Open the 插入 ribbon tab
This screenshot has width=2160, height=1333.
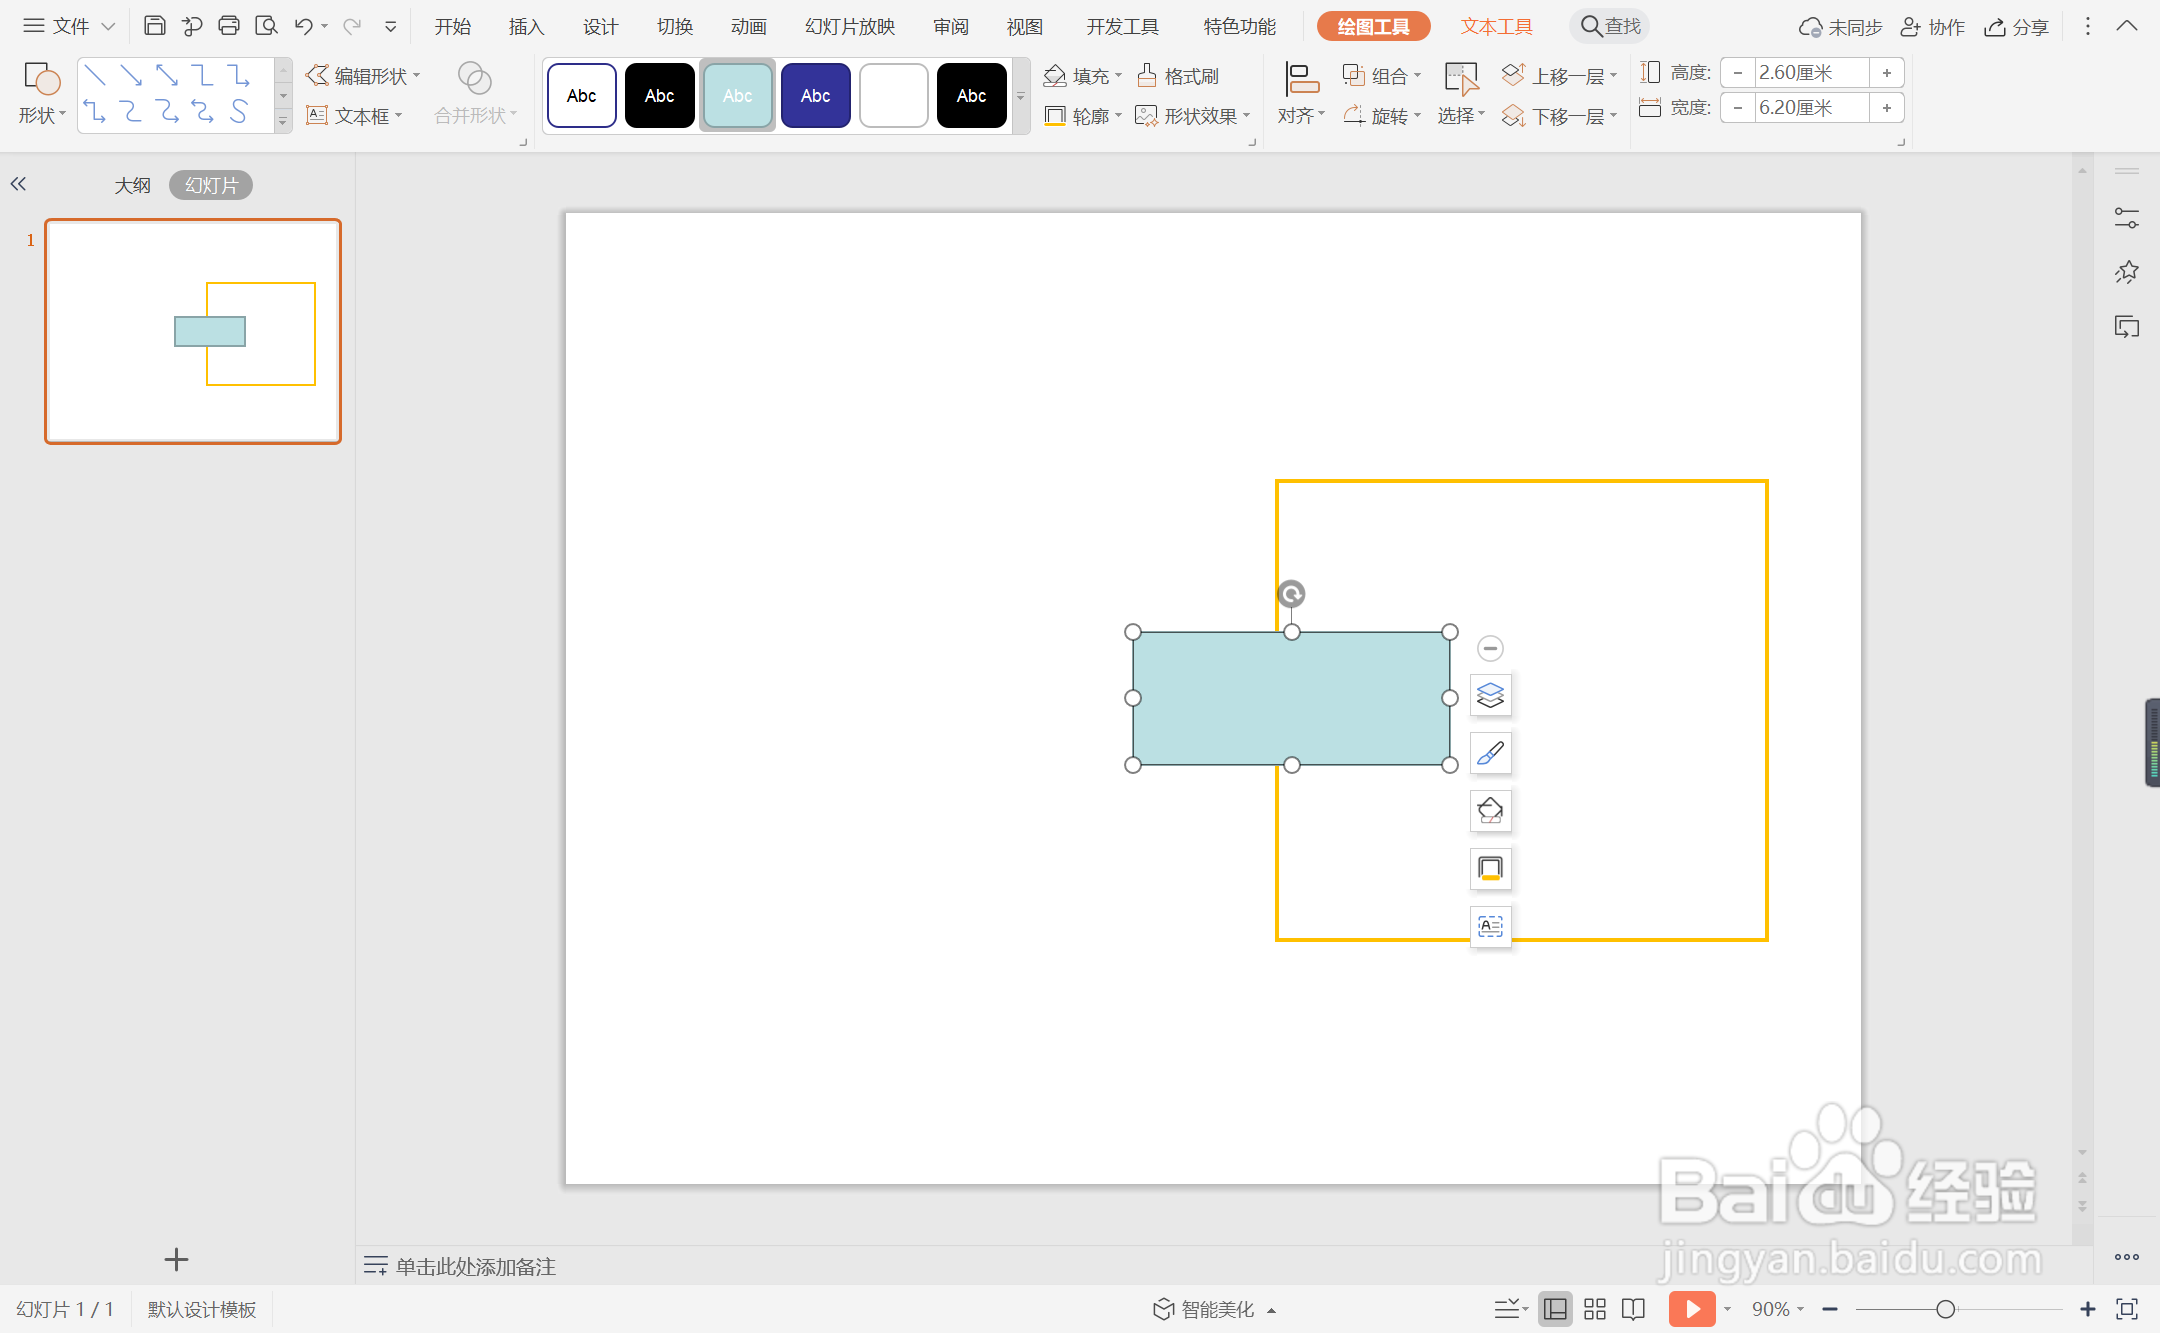(526, 27)
